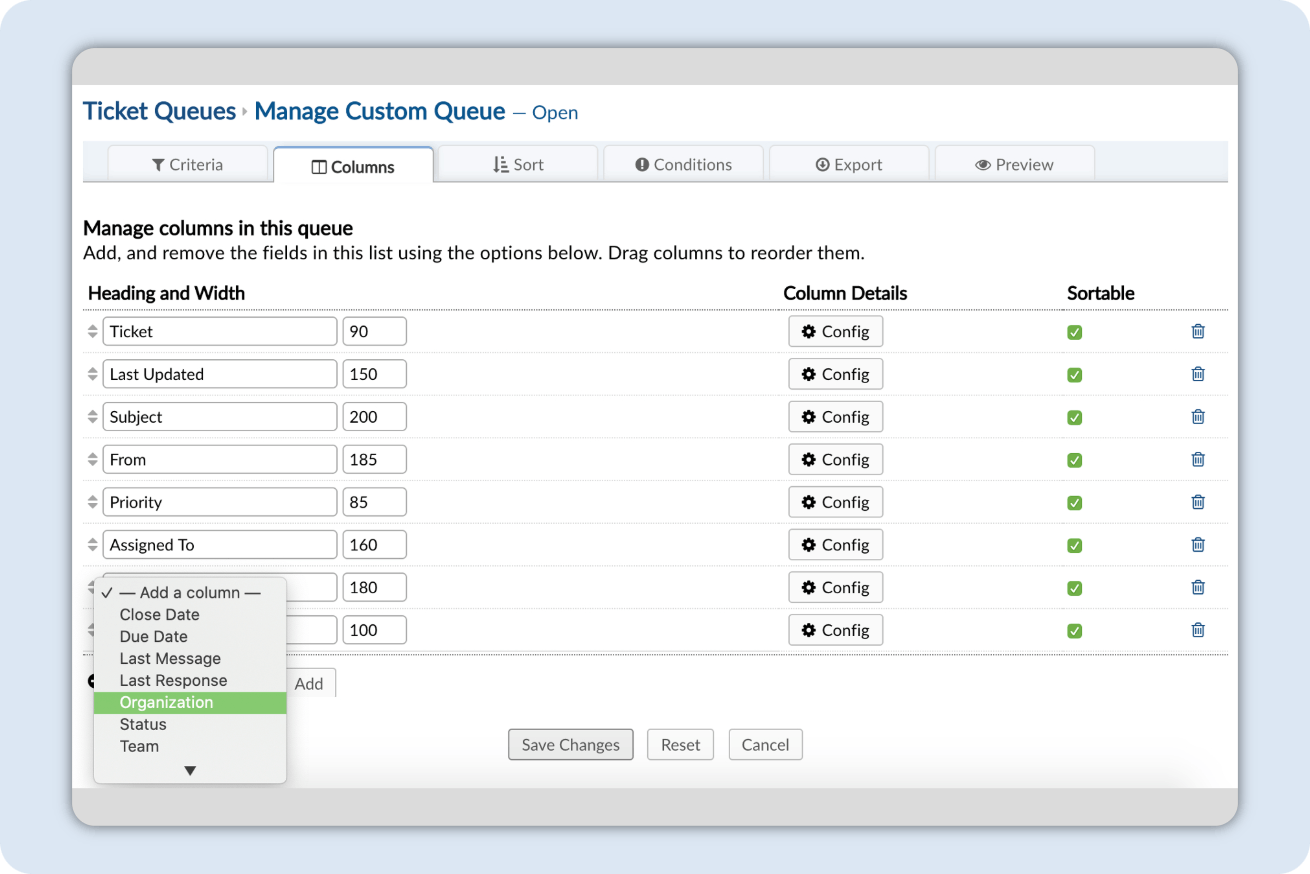The width and height of the screenshot is (1310, 874).
Task: Click the Cancel button
Action: (766, 744)
